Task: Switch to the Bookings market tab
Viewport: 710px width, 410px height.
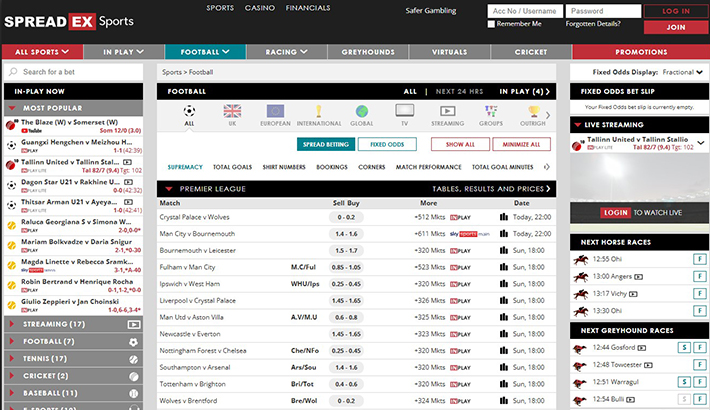Action: [332, 167]
